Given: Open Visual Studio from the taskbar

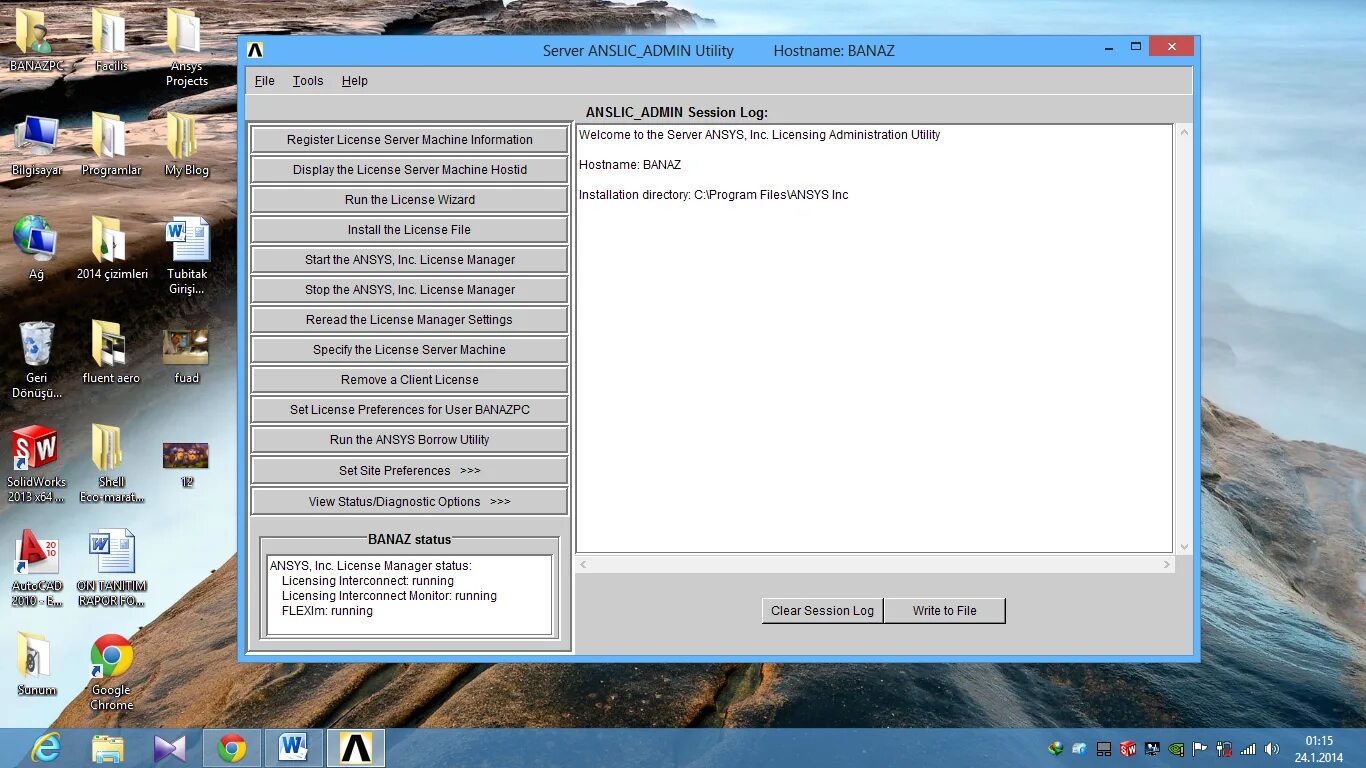Looking at the screenshot, I should 170,748.
